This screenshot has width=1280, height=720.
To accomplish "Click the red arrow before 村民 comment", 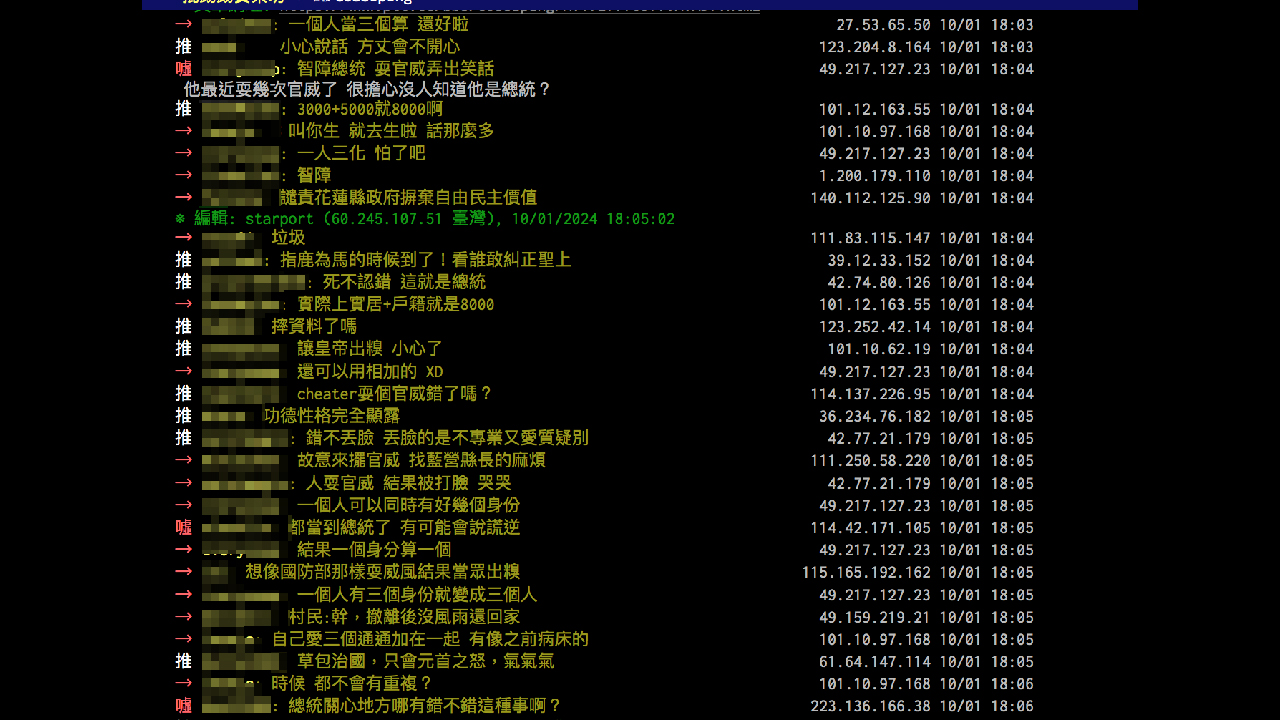I will [x=184, y=617].
